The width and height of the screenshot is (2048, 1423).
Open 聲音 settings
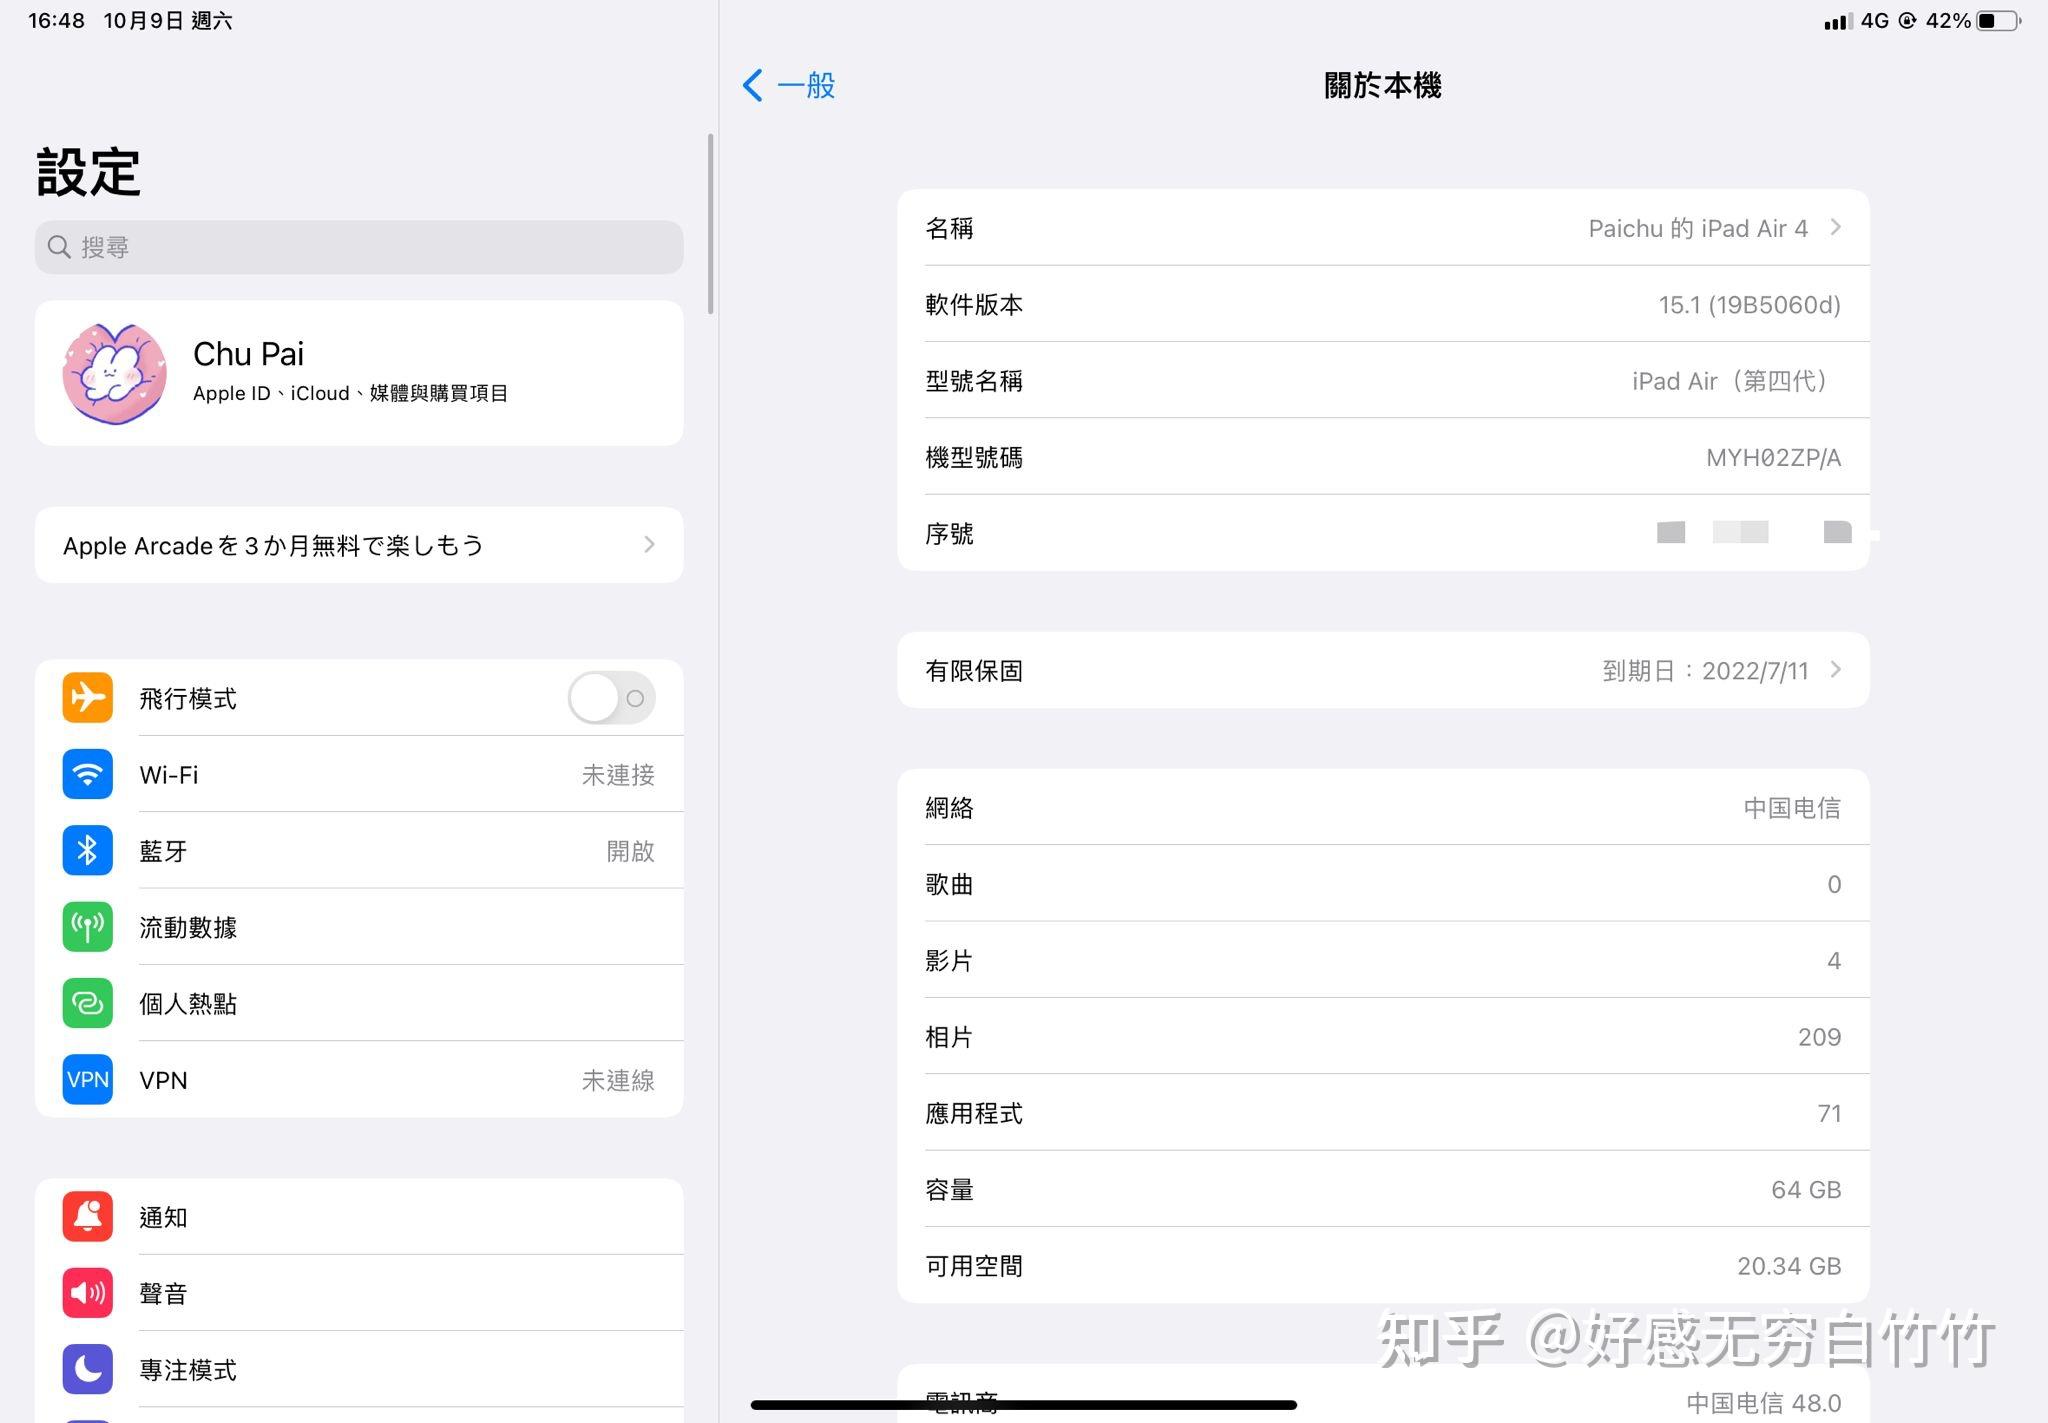tap(359, 1293)
